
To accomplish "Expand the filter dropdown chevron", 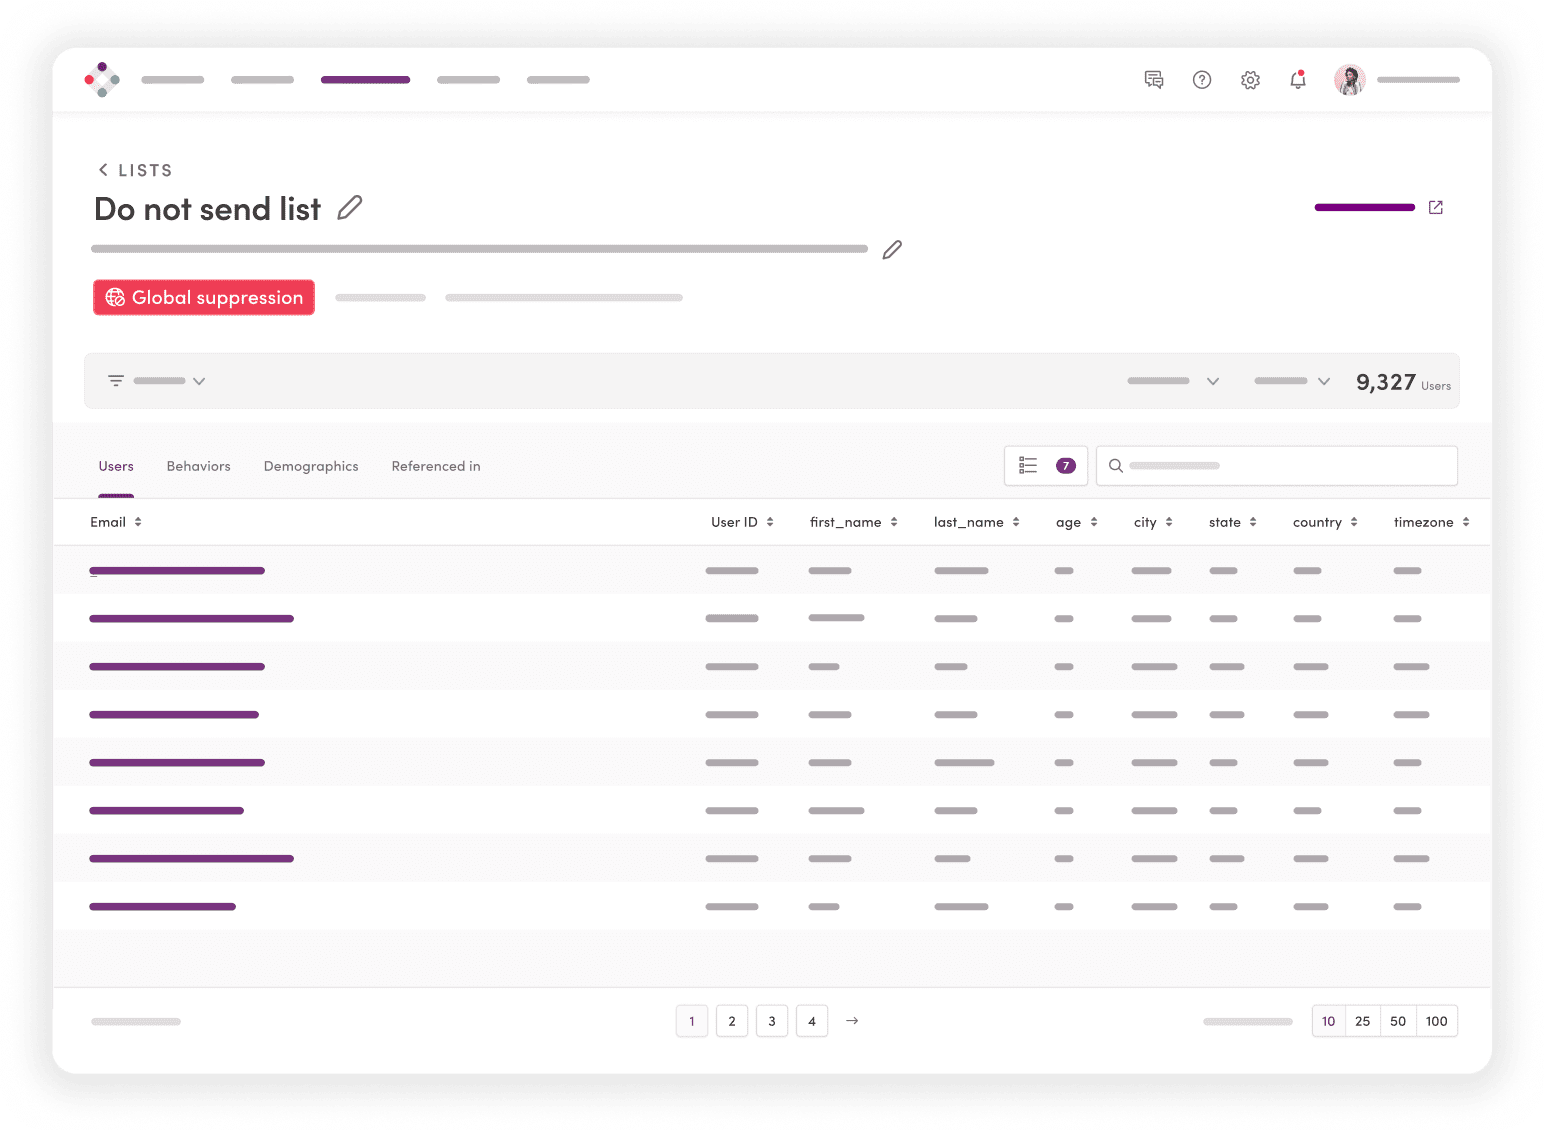I will 199,381.
